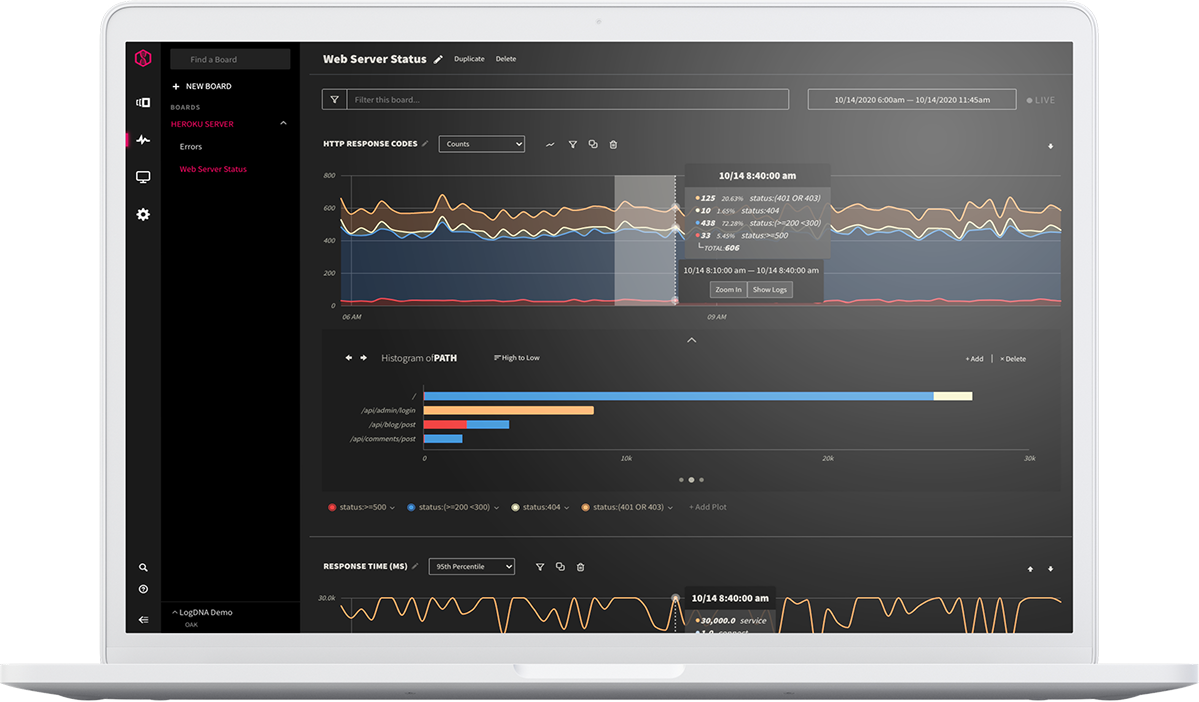The height and width of the screenshot is (702, 1199).
Task: Open the 95th Percentile dropdown
Action: 471,566
